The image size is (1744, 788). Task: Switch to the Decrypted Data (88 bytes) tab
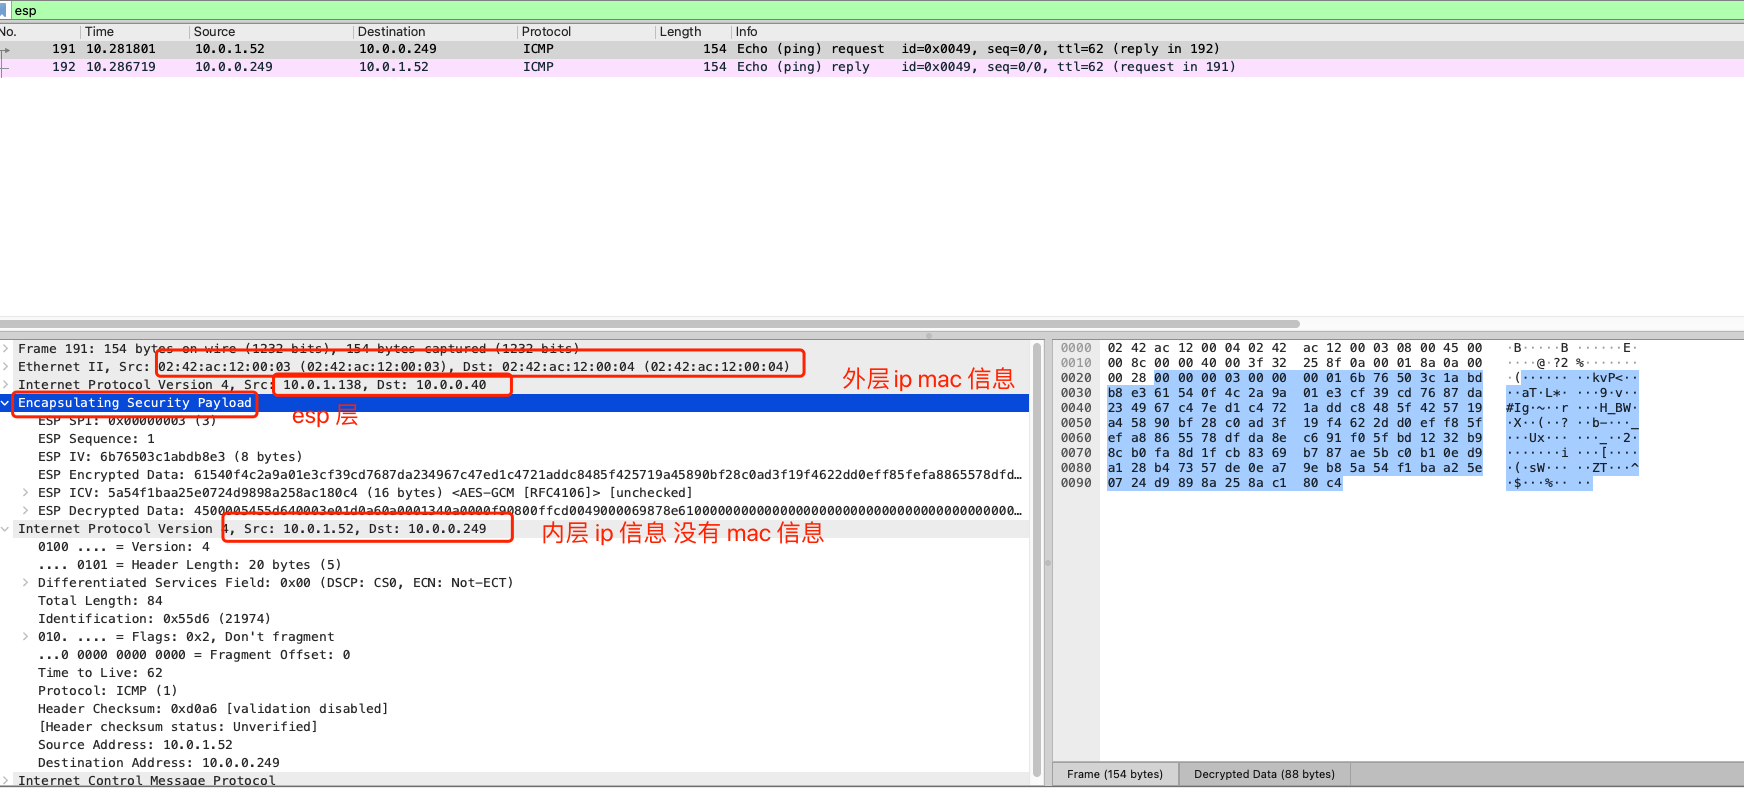pyautogui.click(x=1264, y=774)
